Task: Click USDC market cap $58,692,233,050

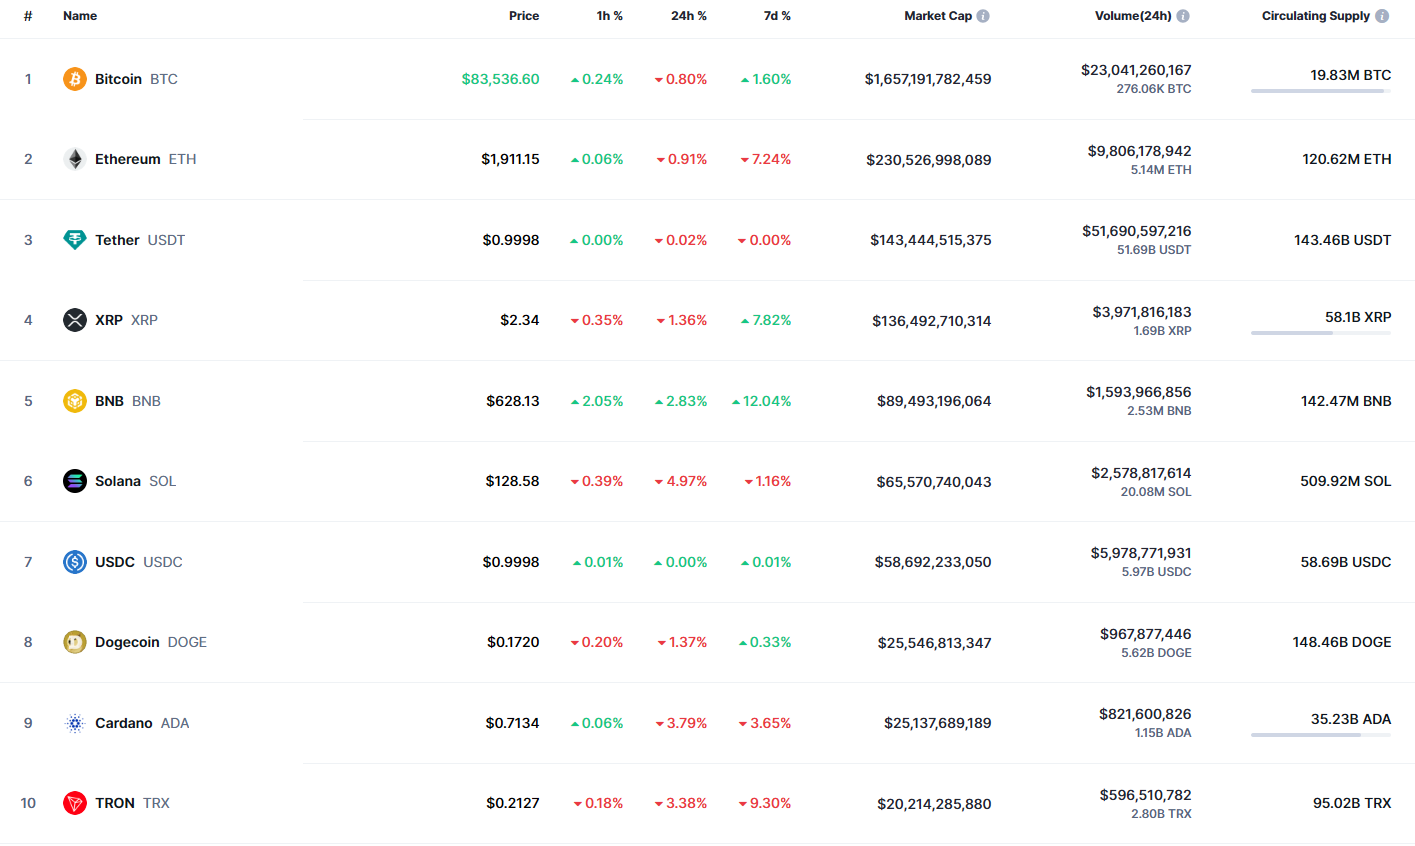Action: [933, 562]
